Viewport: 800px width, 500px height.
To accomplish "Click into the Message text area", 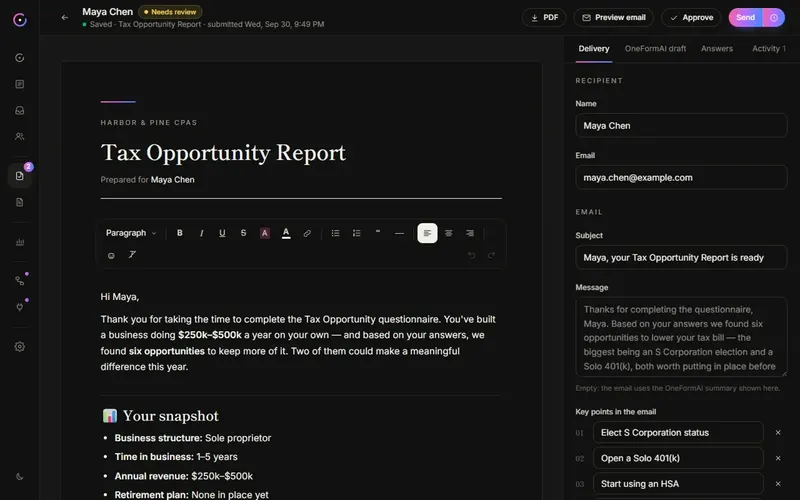I will 681,337.
